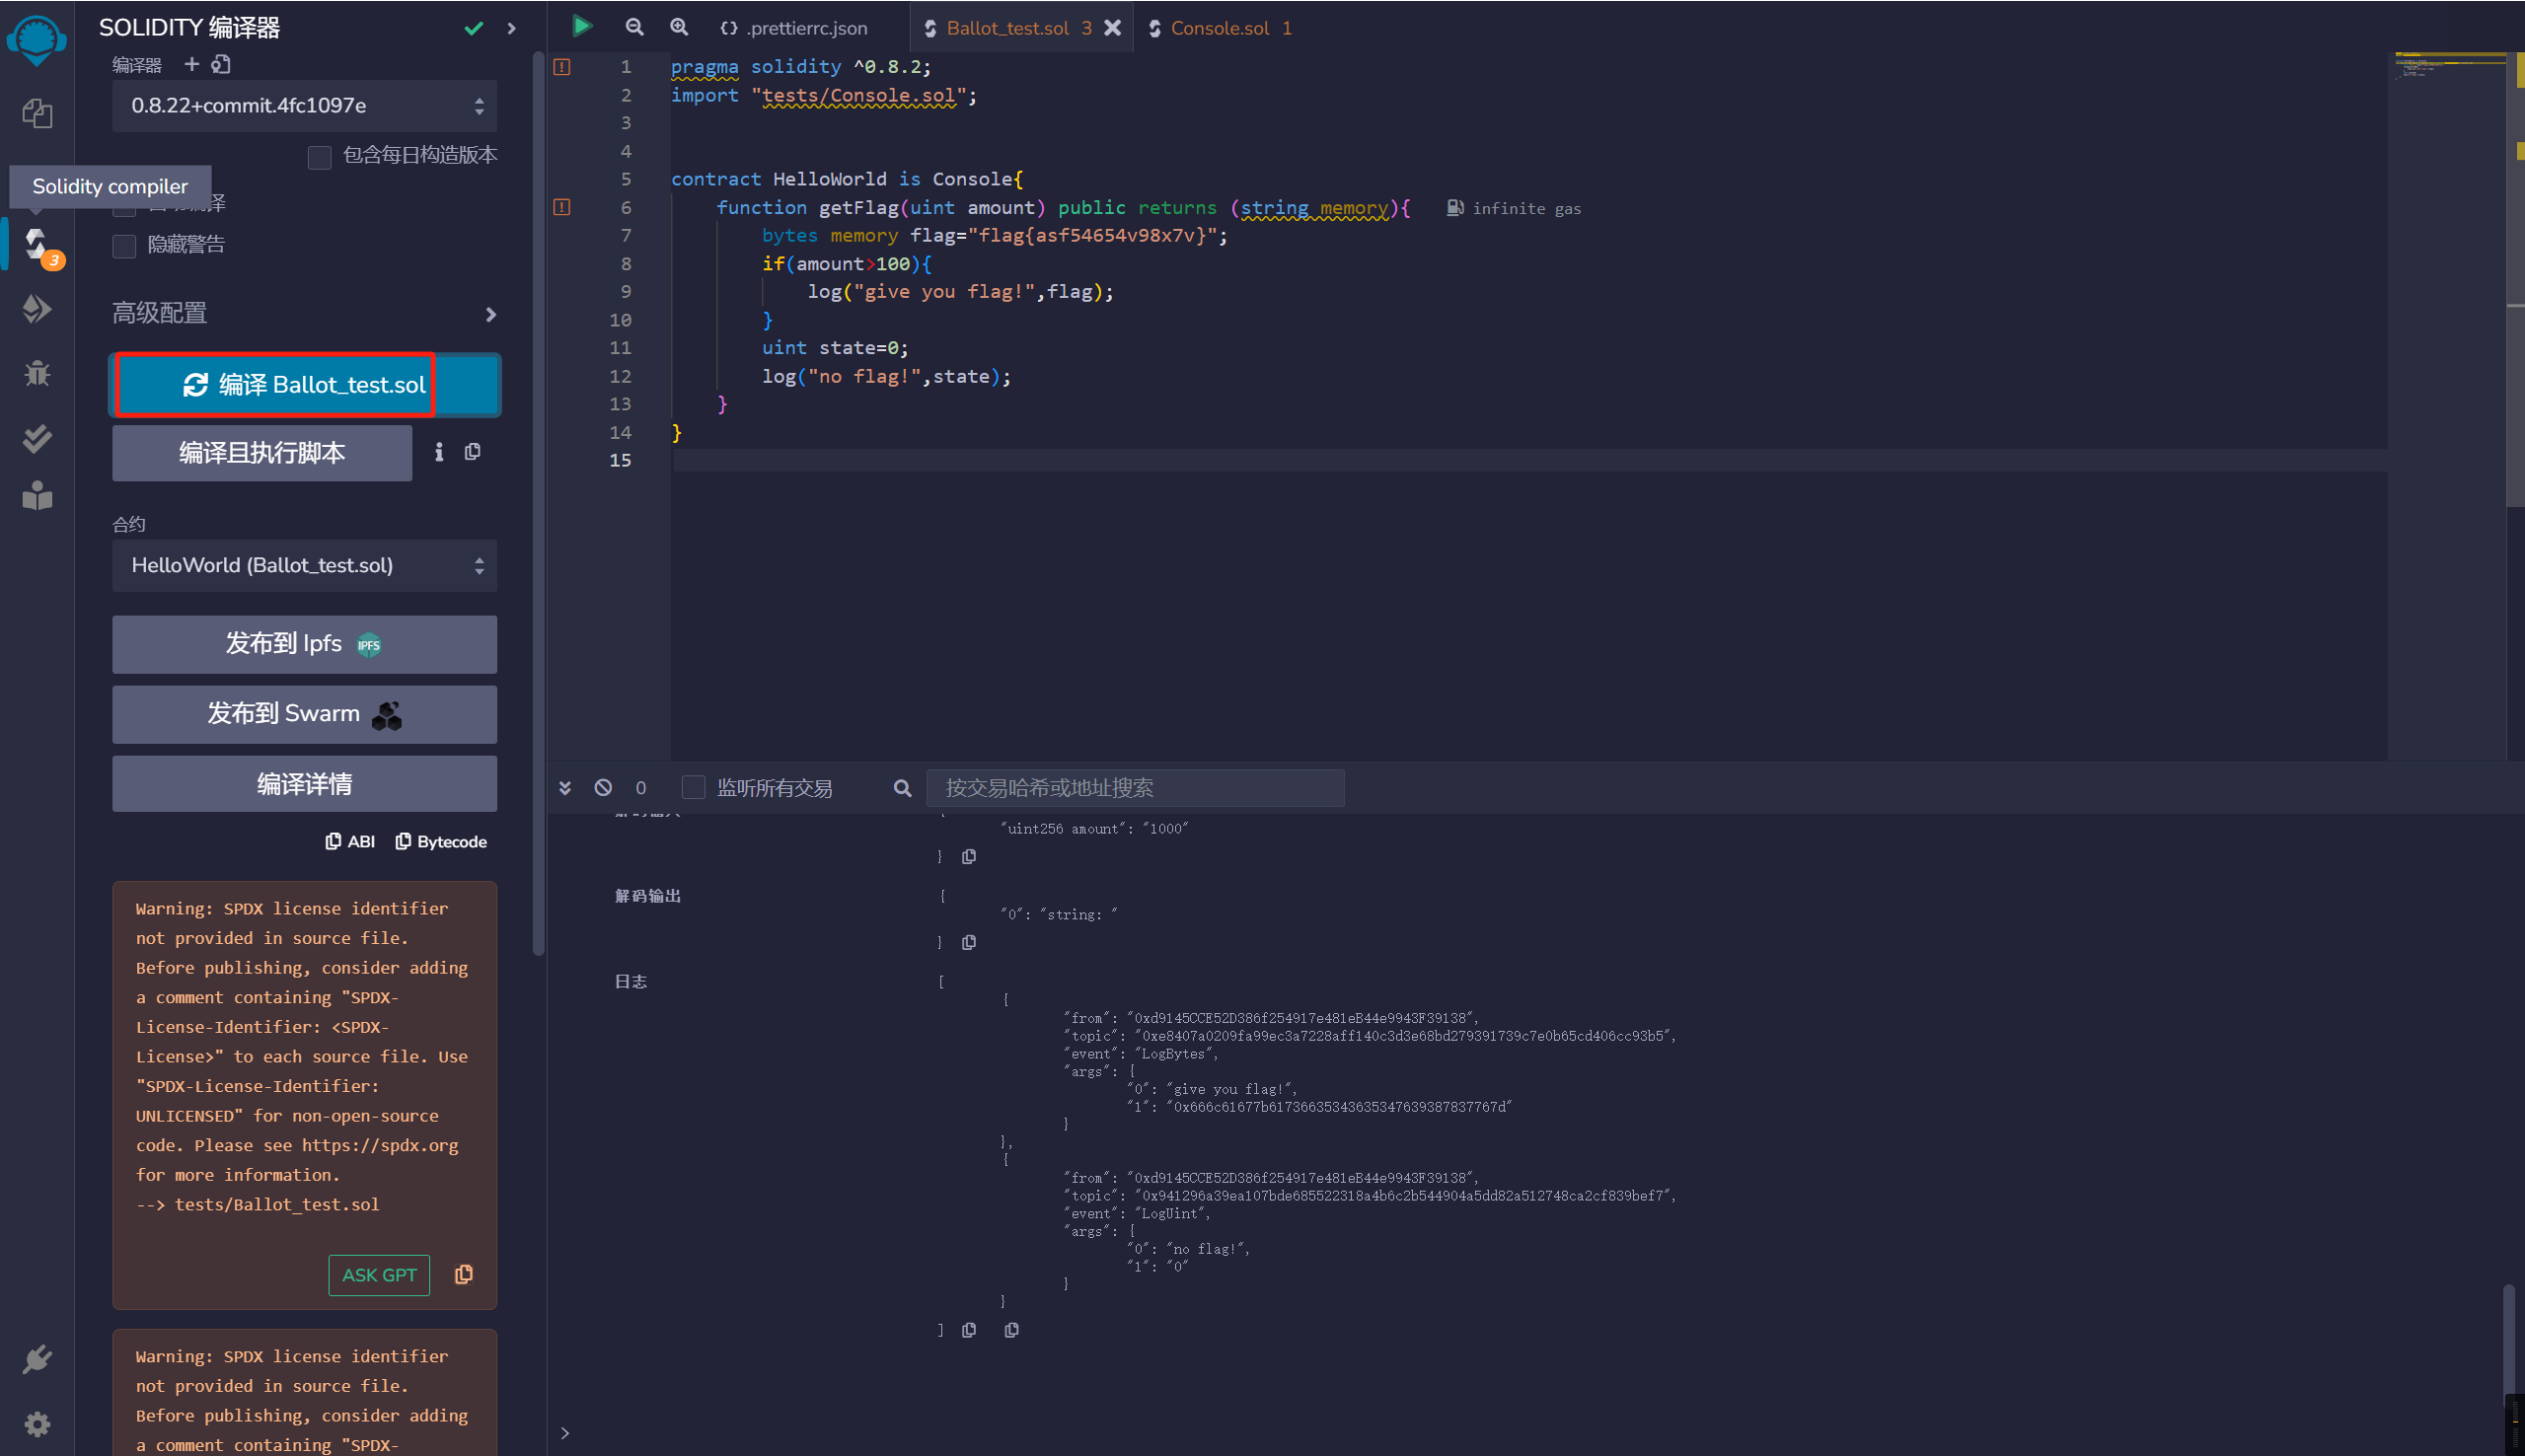This screenshot has height=1456, width=2525.
Task: Clear the terminal console
Action: click(x=603, y=788)
